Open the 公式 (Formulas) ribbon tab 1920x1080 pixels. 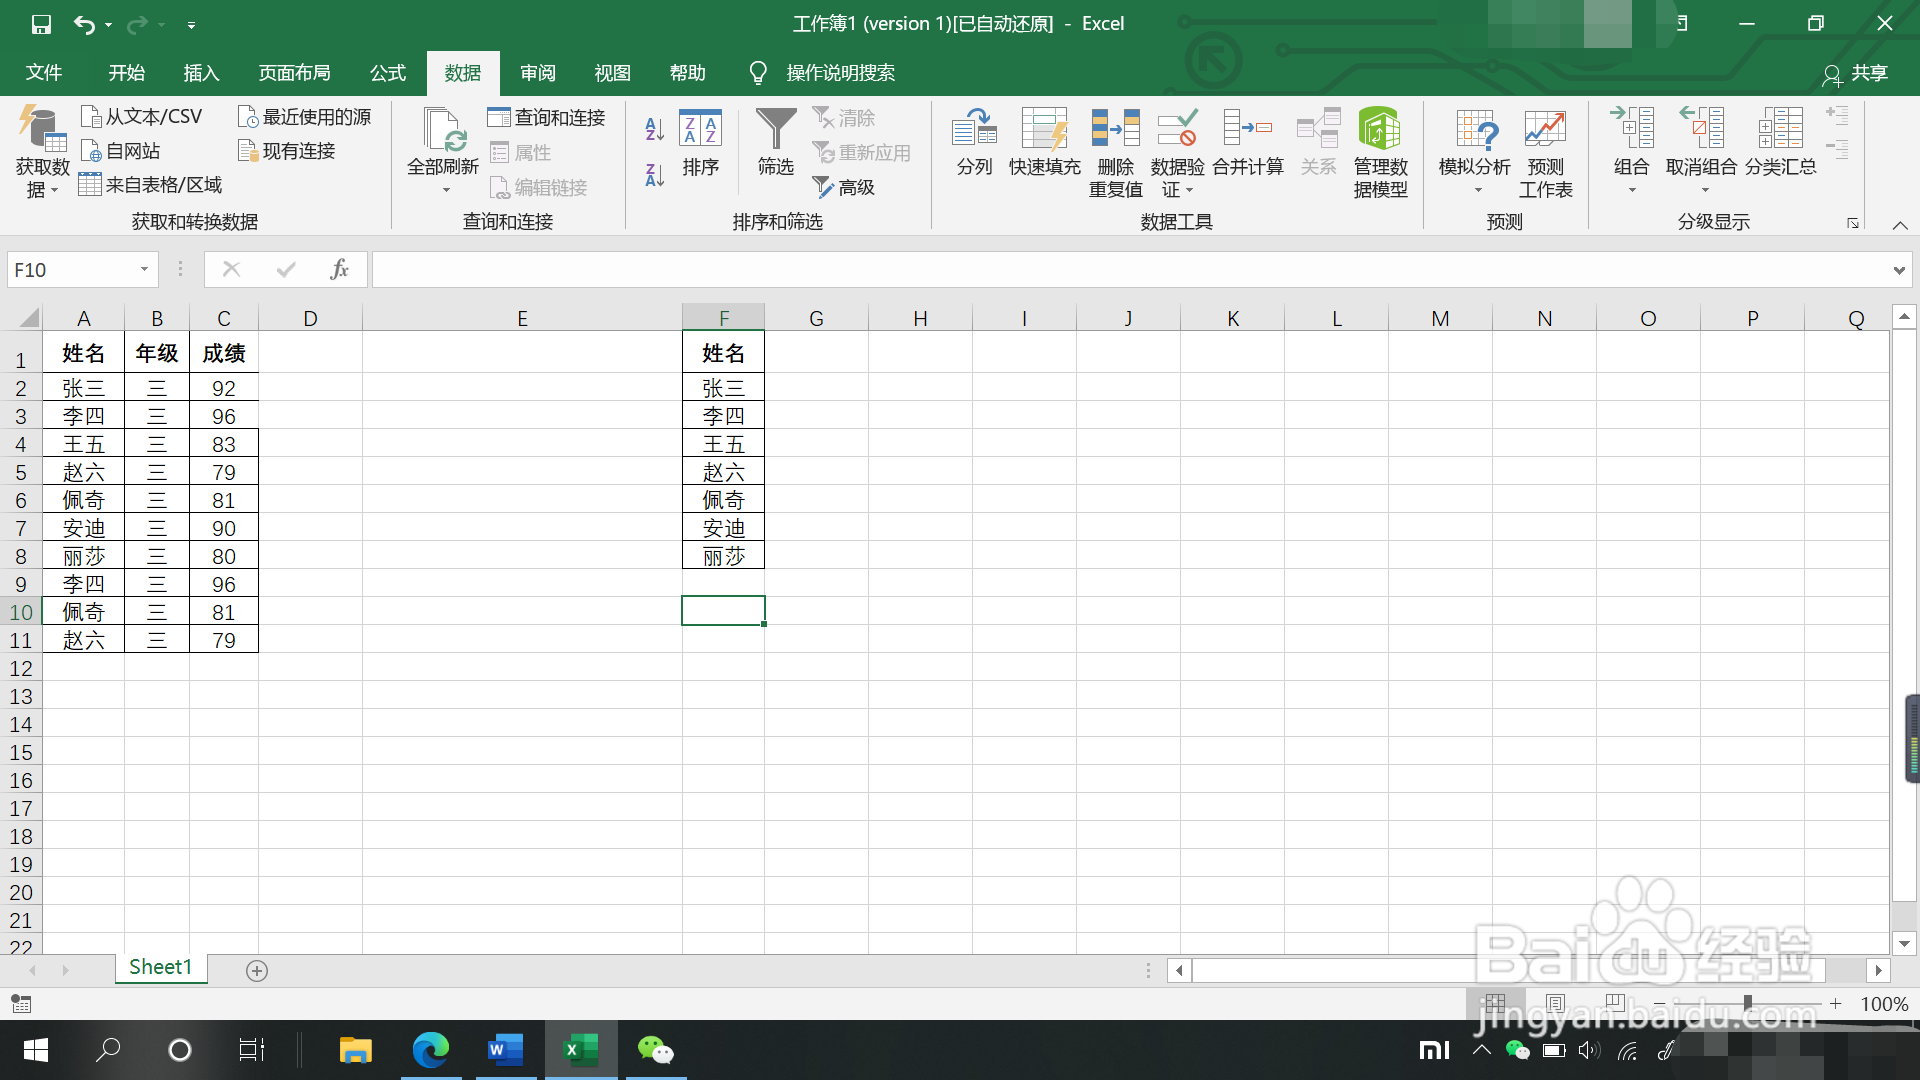388,73
